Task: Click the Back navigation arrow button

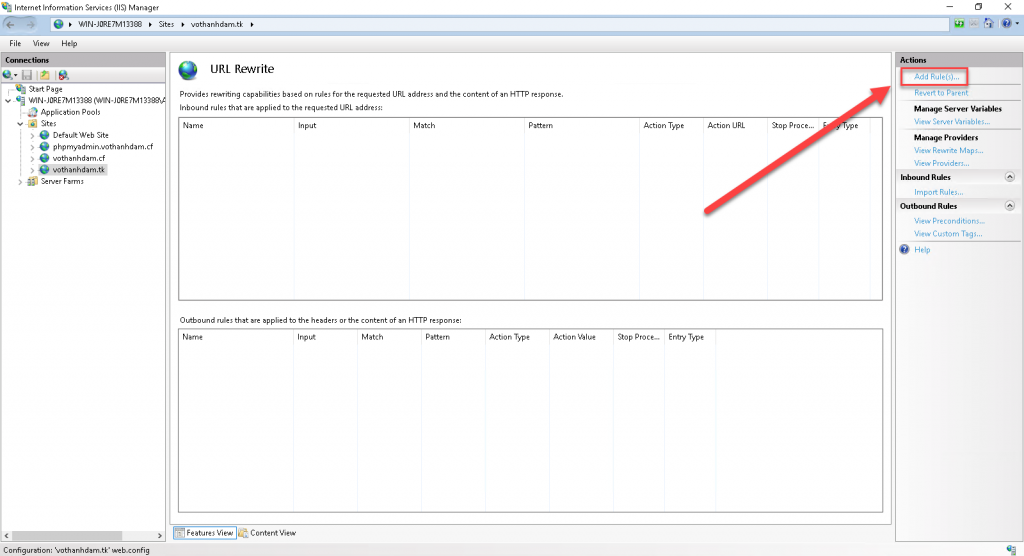Action: coord(12,23)
